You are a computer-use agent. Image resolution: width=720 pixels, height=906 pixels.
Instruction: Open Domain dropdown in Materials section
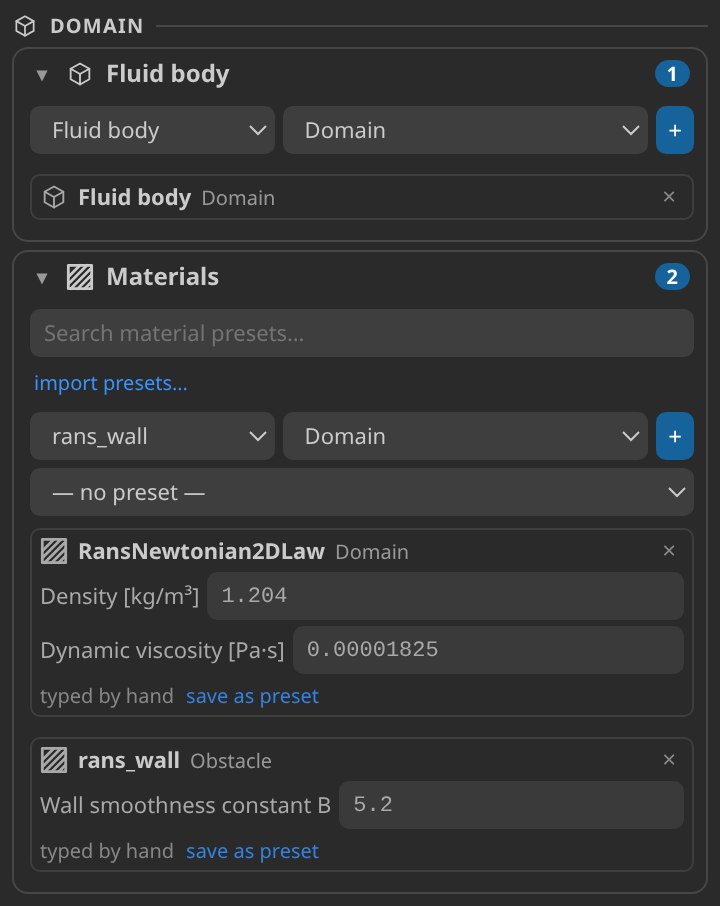465,436
